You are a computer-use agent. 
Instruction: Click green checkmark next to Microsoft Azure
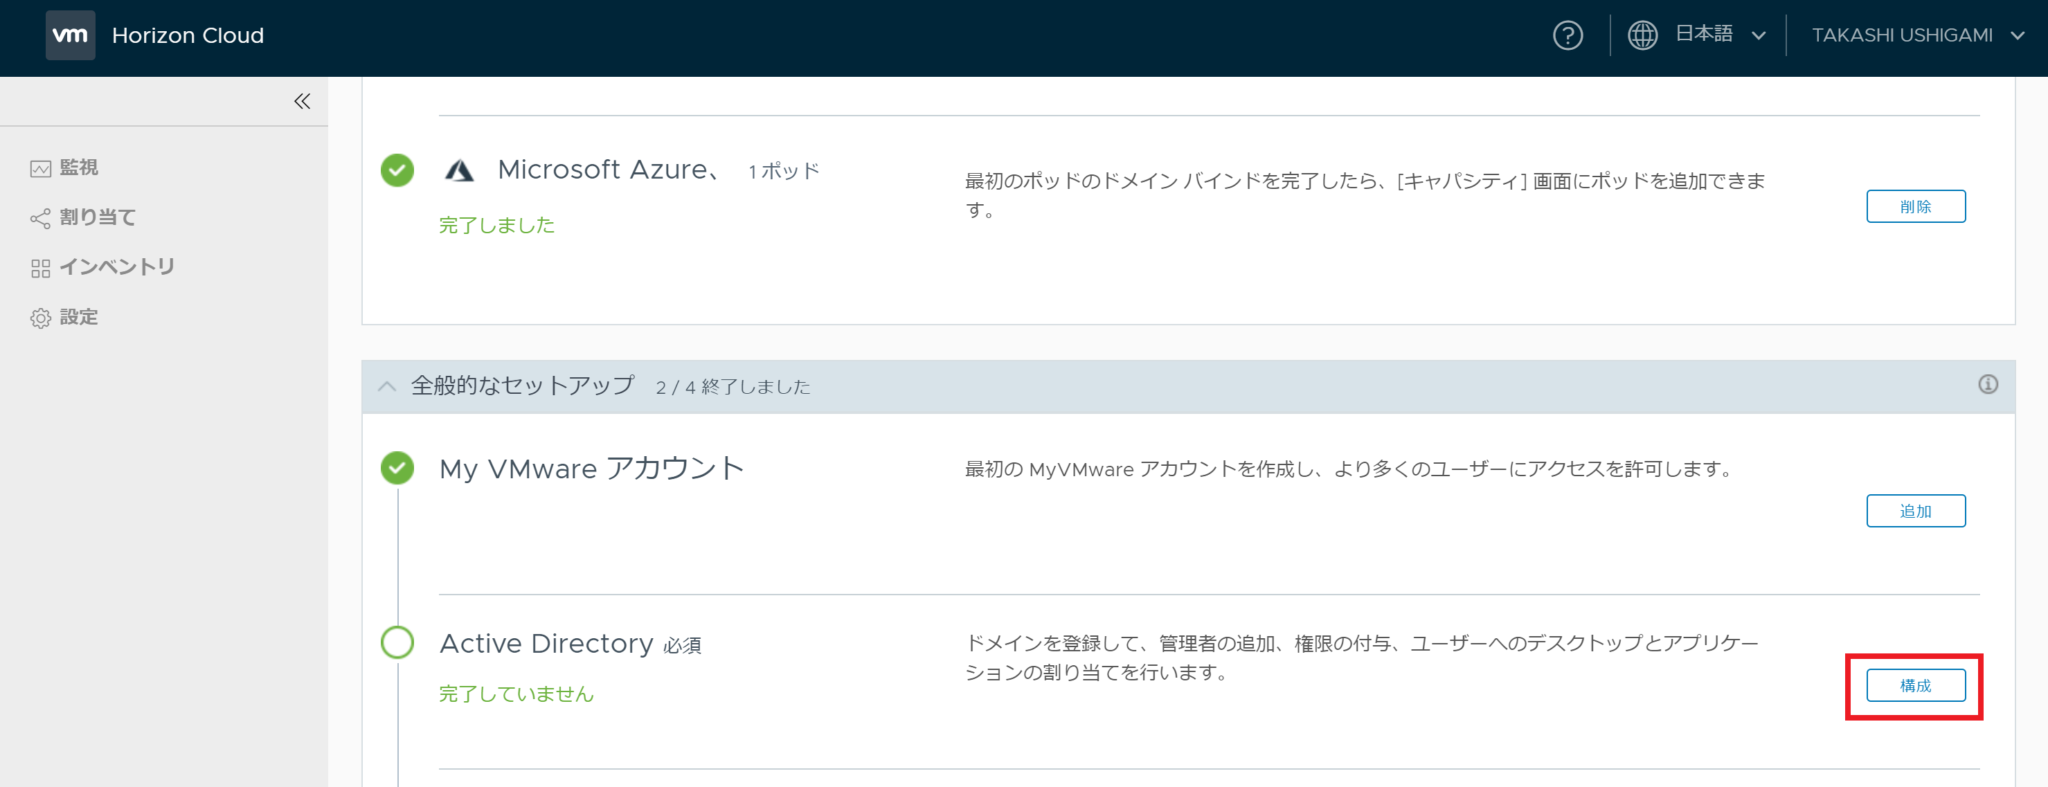point(397,170)
